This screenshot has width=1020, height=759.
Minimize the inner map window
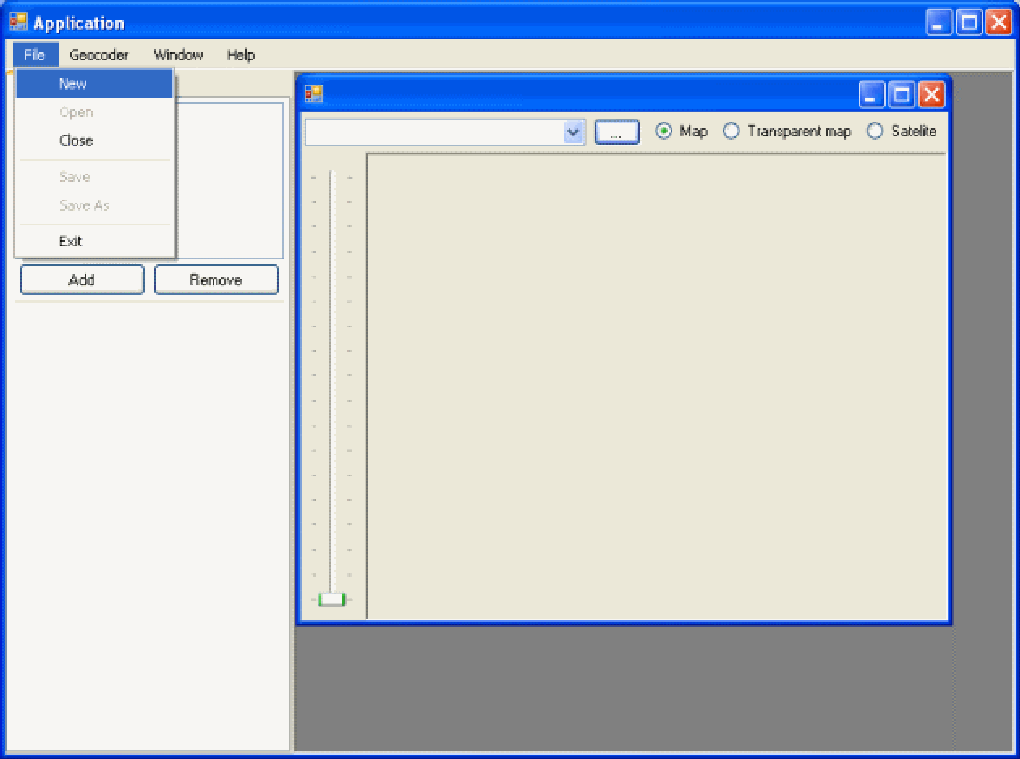click(x=873, y=94)
